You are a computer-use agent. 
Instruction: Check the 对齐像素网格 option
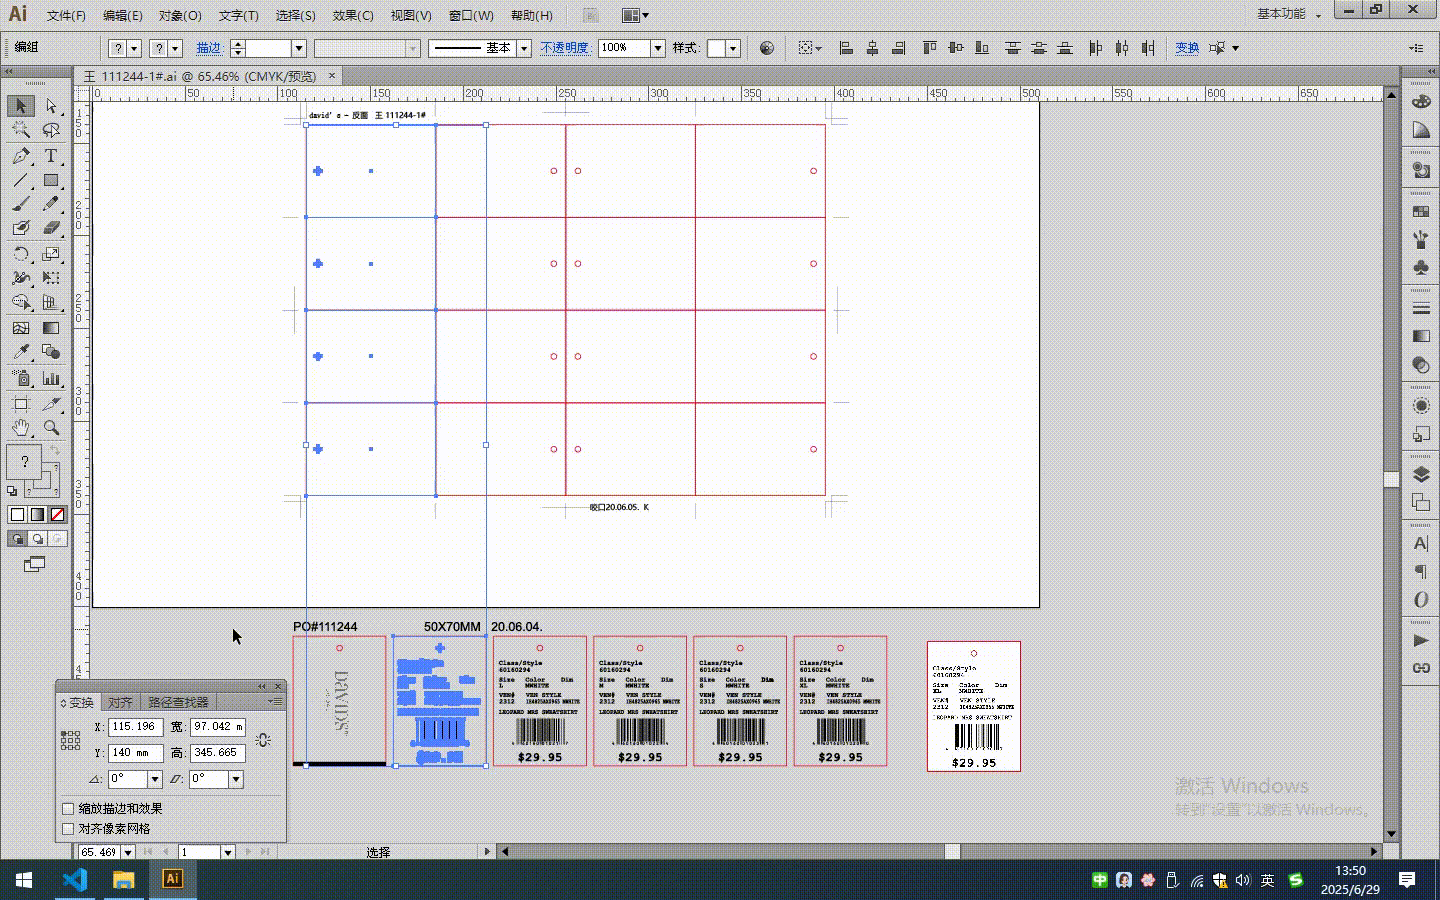69,829
